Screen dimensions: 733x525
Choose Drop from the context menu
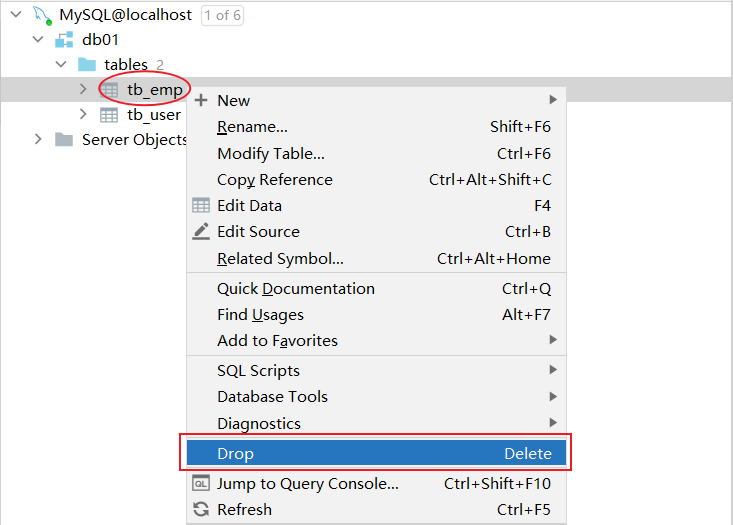pyautogui.click(x=376, y=454)
